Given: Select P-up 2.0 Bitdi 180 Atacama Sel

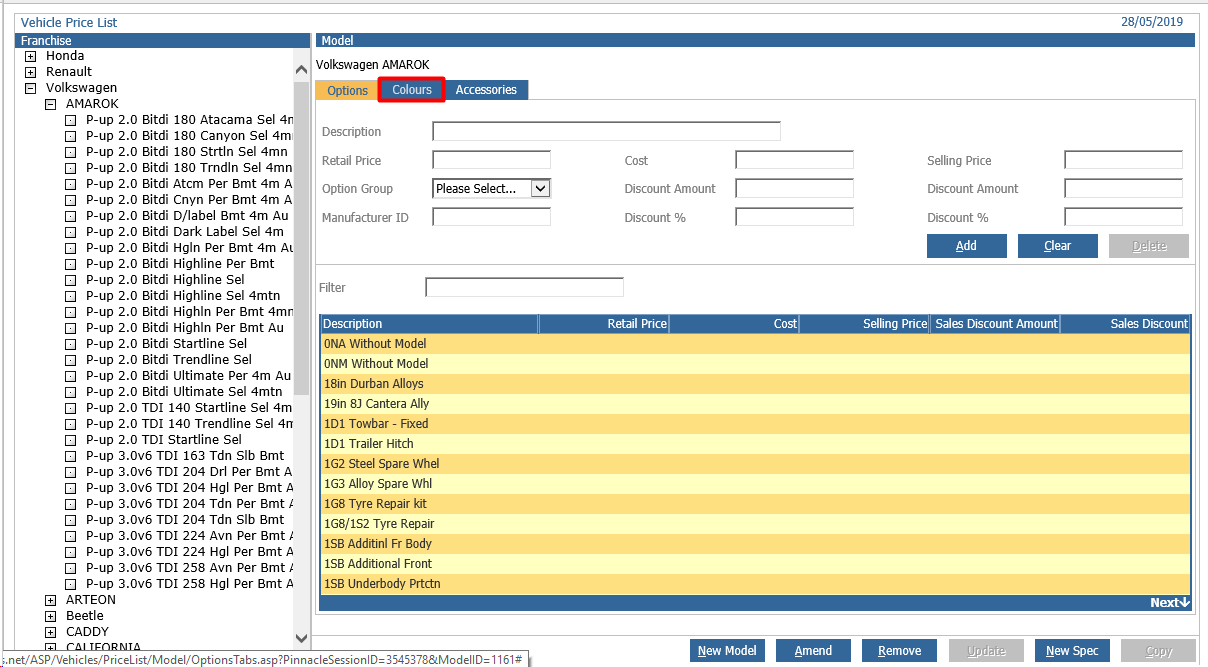Looking at the screenshot, I should tap(189, 120).
